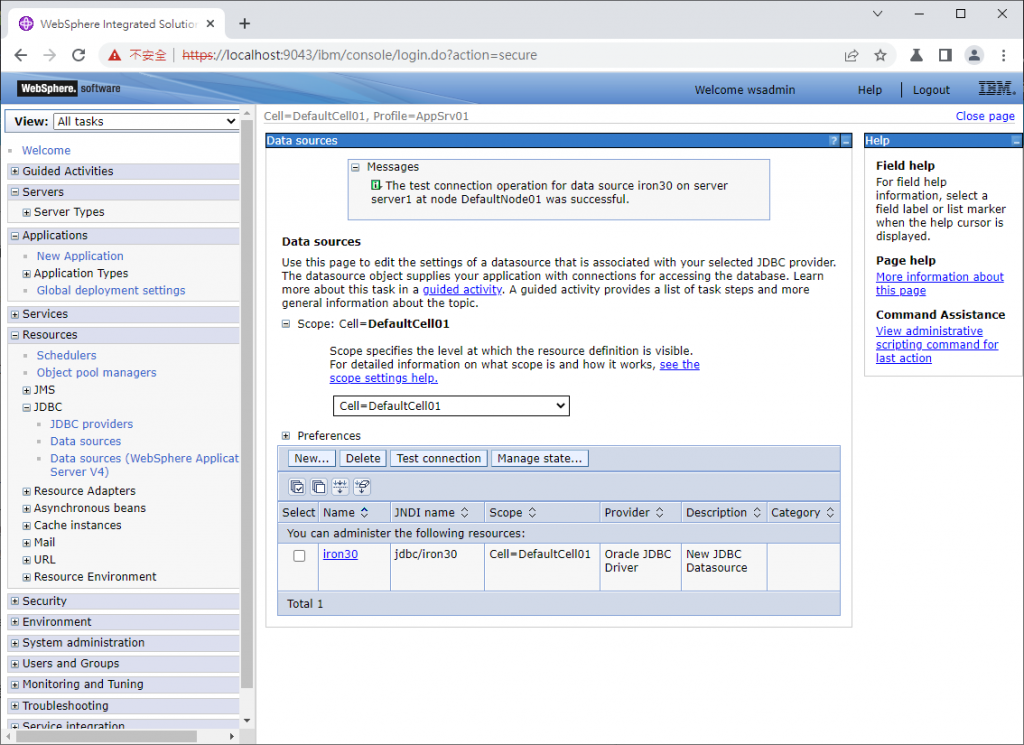Image resolution: width=1024 pixels, height=745 pixels.
Task: Click the Welcome navigation link
Action: point(46,150)
